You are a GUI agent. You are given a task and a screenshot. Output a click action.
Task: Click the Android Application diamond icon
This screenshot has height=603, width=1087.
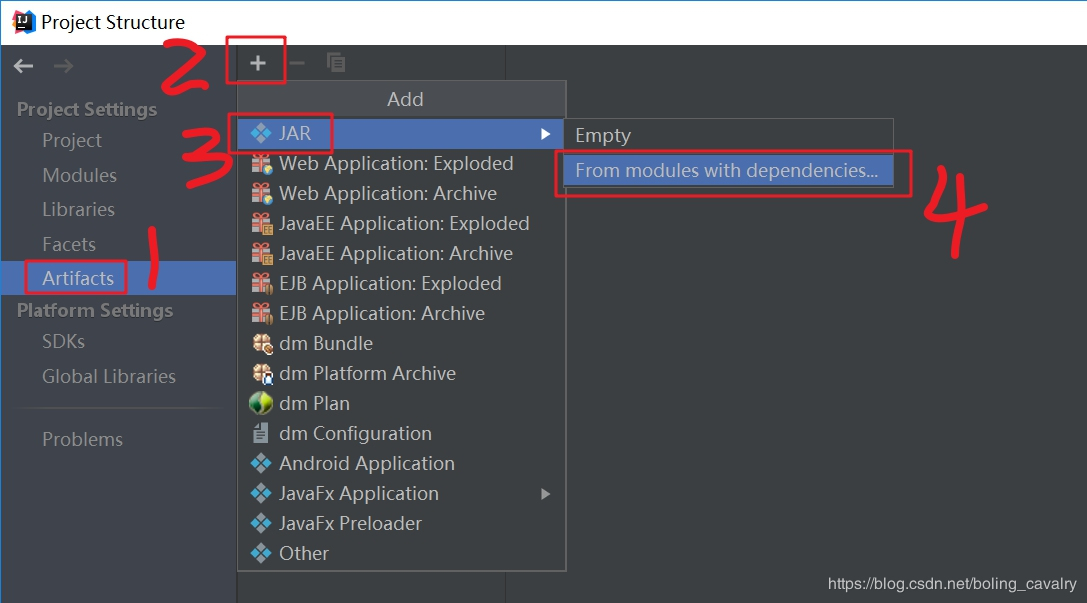(x=261, y=463)
